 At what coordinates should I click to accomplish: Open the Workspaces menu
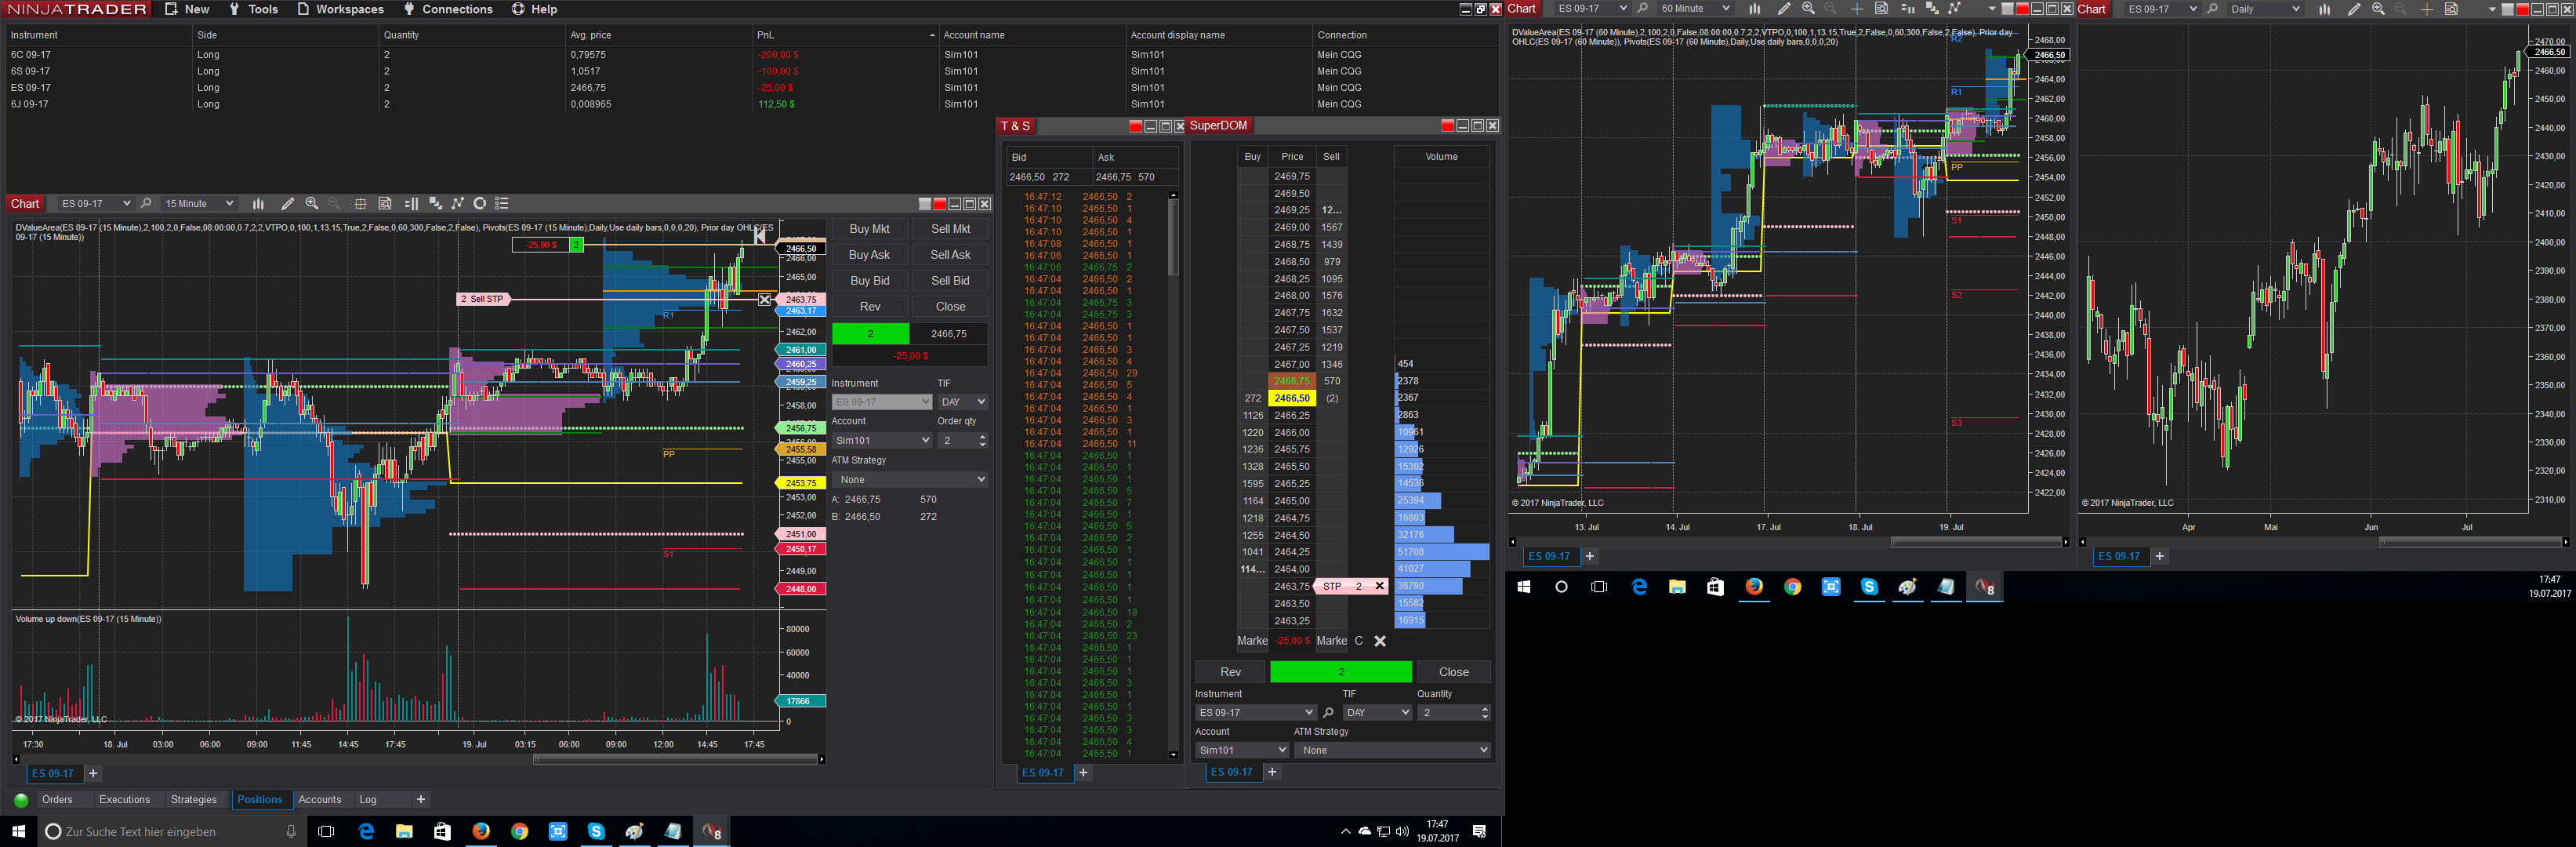340,9
